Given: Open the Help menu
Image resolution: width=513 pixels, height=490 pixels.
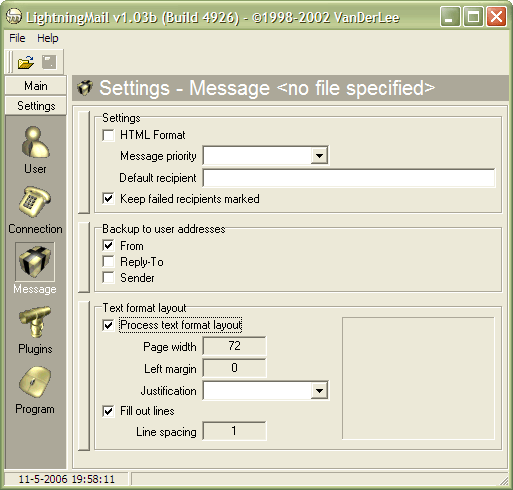Looking at the screenshot, I should pyautogui.click(x=48, y=38).
